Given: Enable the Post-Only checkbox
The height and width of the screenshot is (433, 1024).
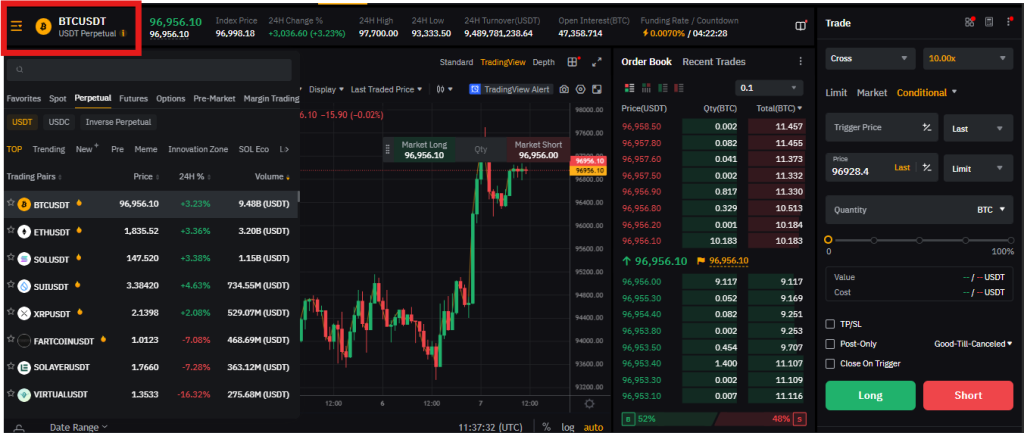Looking at the screenshot, I should [830, 344].
